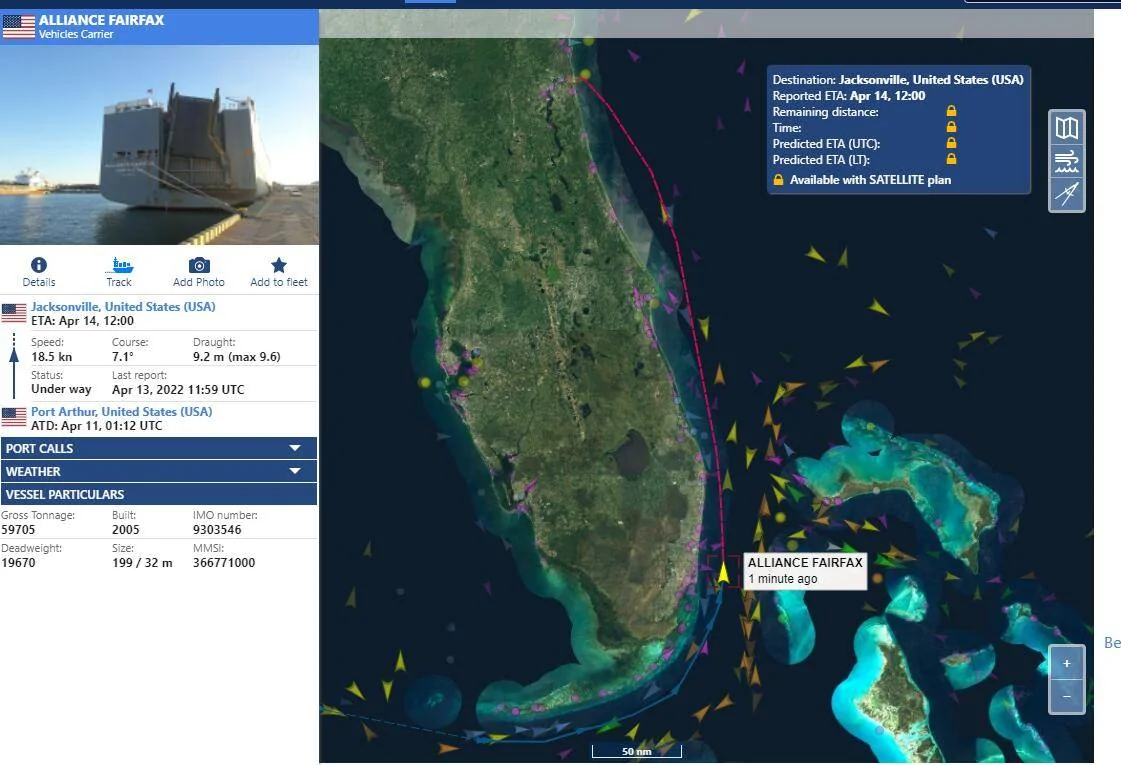Click Under way status text
Image resolution: width=1121 pixels, height=765 pixels.
(61, 389)
